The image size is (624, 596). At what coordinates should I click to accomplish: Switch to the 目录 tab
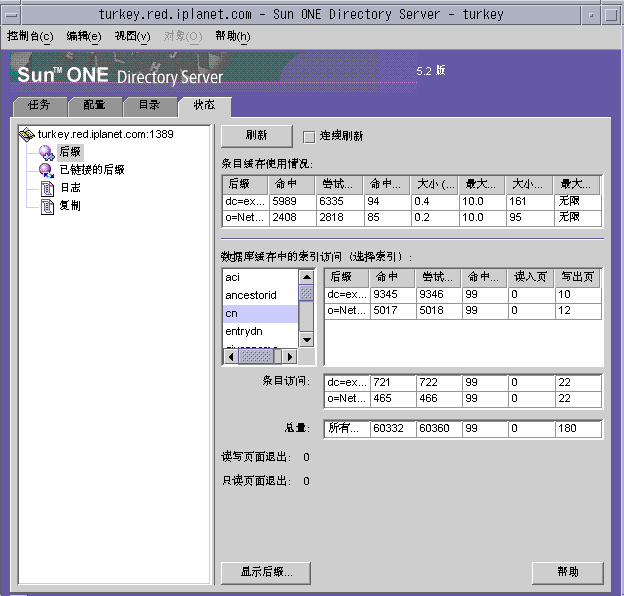[x=149, y=105]
